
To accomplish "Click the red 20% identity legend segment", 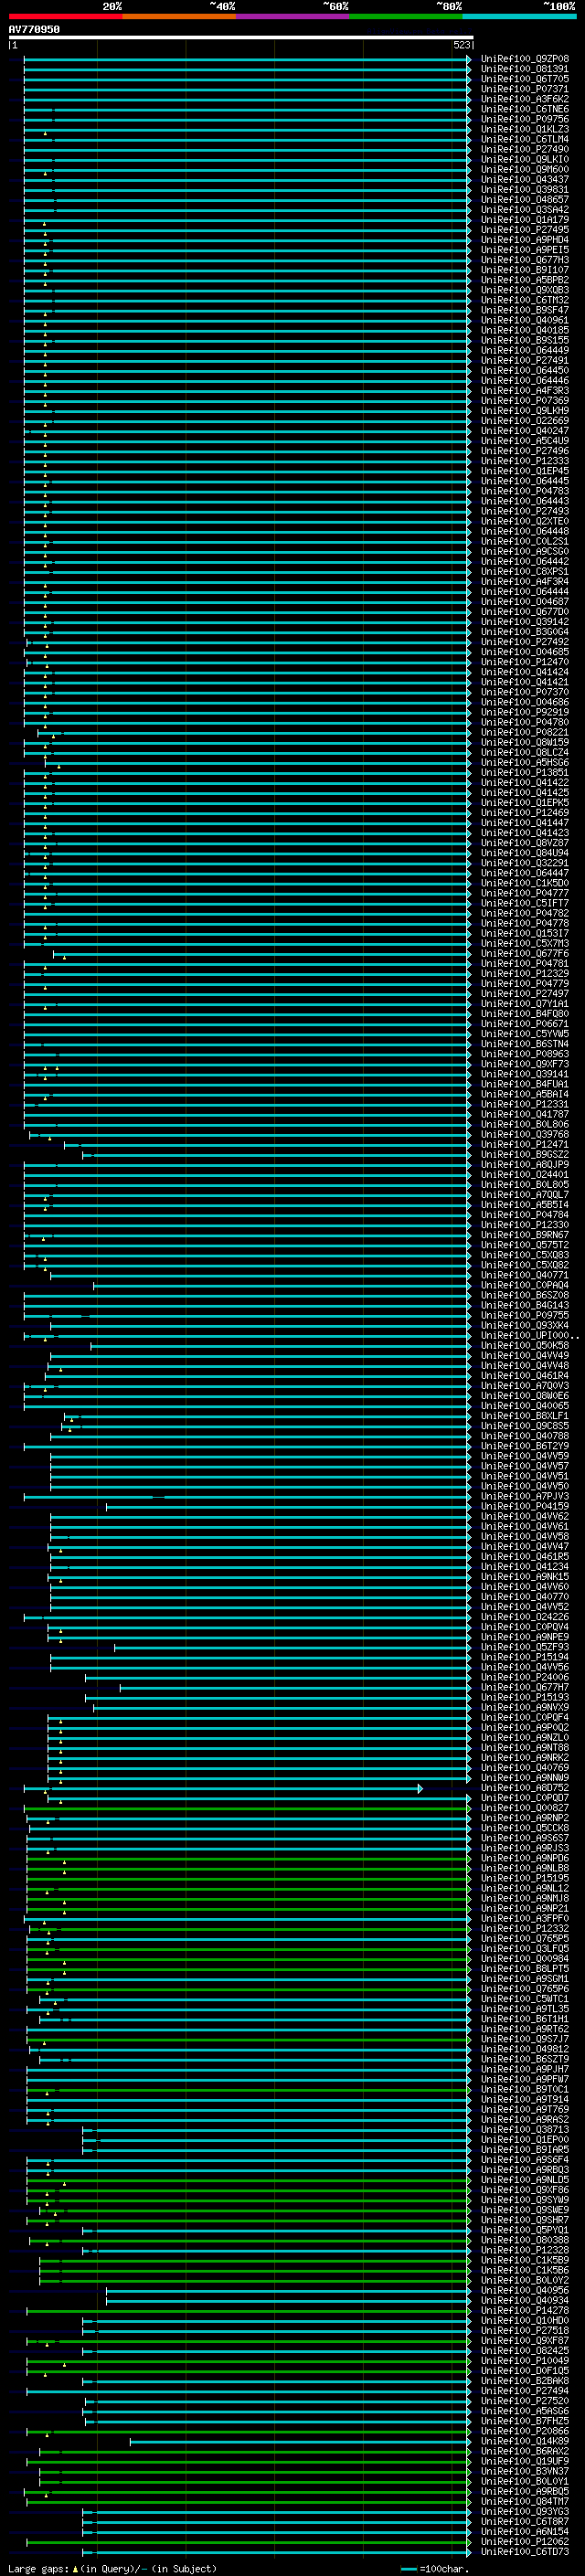I will tap(65, 16).
